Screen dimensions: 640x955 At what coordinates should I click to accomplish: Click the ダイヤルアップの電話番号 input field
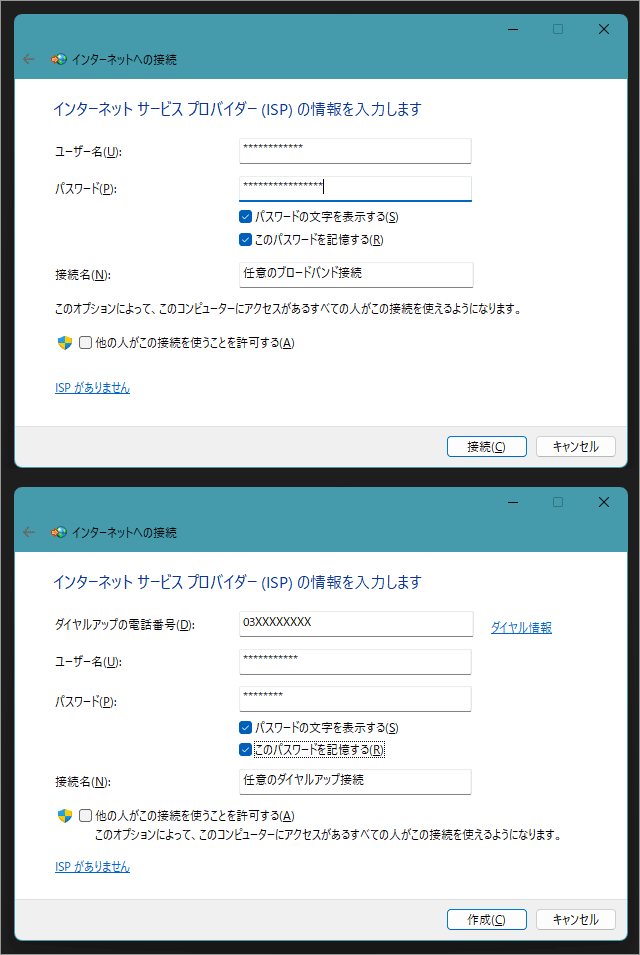(355, 623)
